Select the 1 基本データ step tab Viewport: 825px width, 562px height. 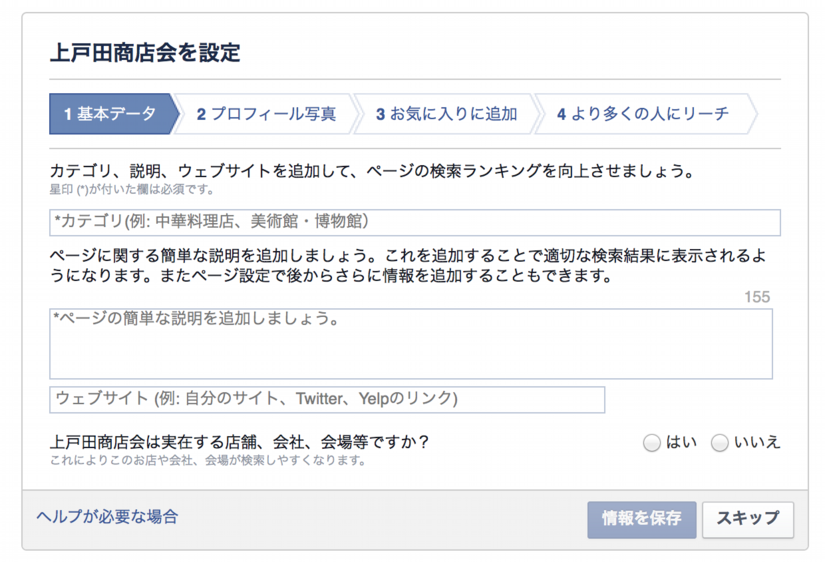[x=110, y=114]
